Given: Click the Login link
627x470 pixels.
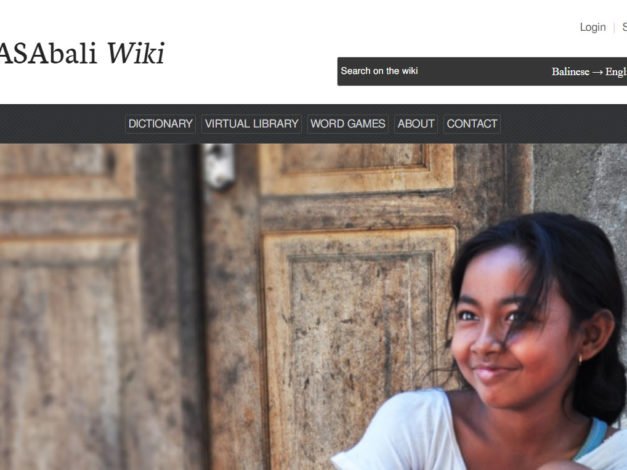Looking at the screenshot, I should 593,27.
